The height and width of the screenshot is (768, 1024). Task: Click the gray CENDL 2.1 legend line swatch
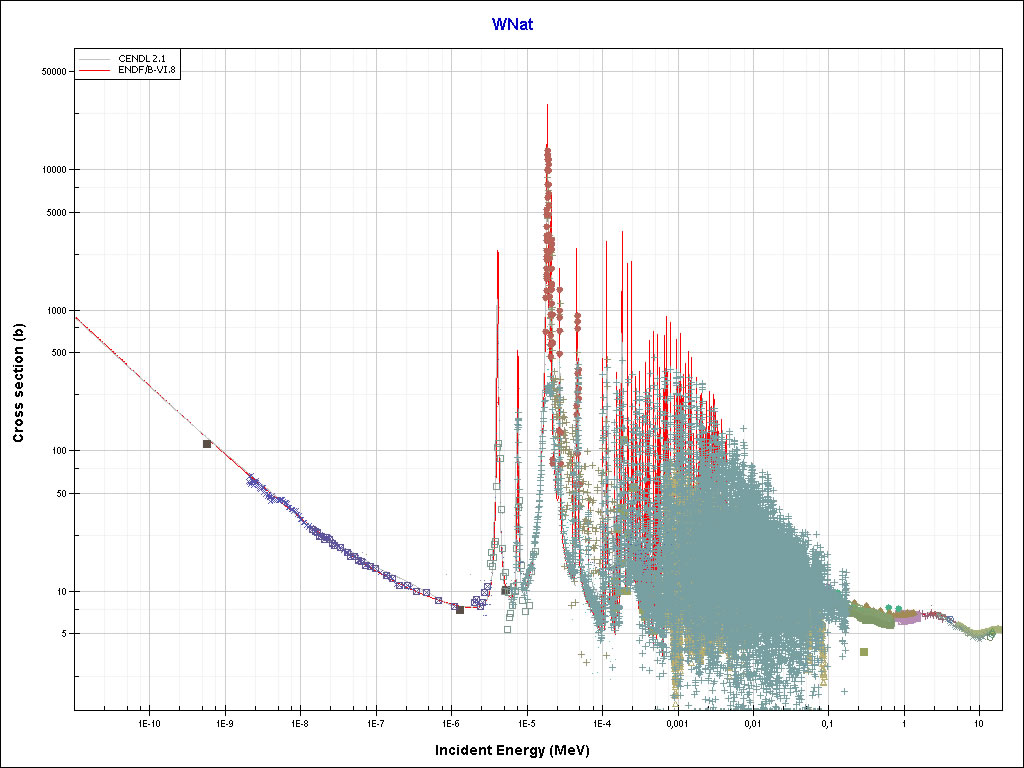coord(96,60)
